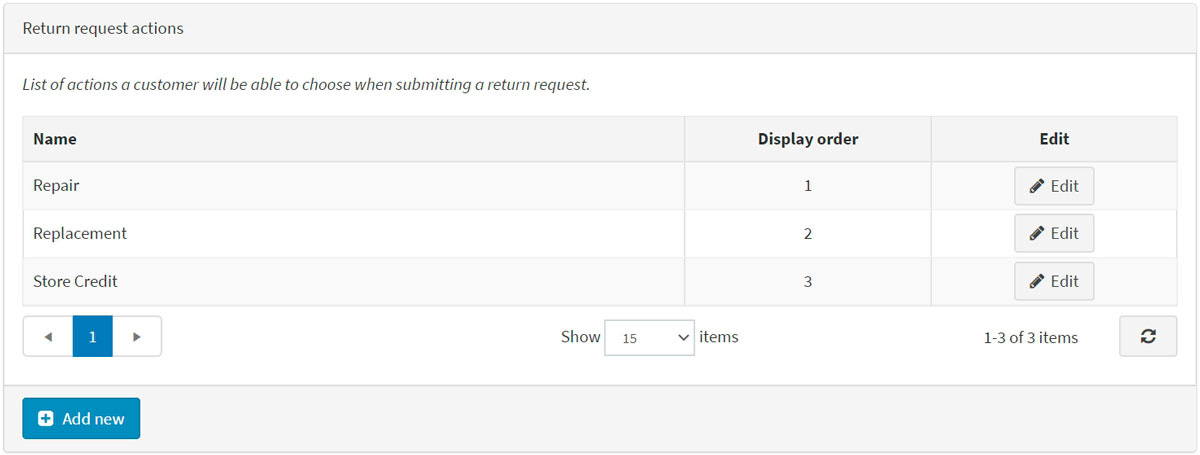Viewport: 1200px width, 455px height.
Task: Edit the Replacement return action
Action: [1054, 233]
